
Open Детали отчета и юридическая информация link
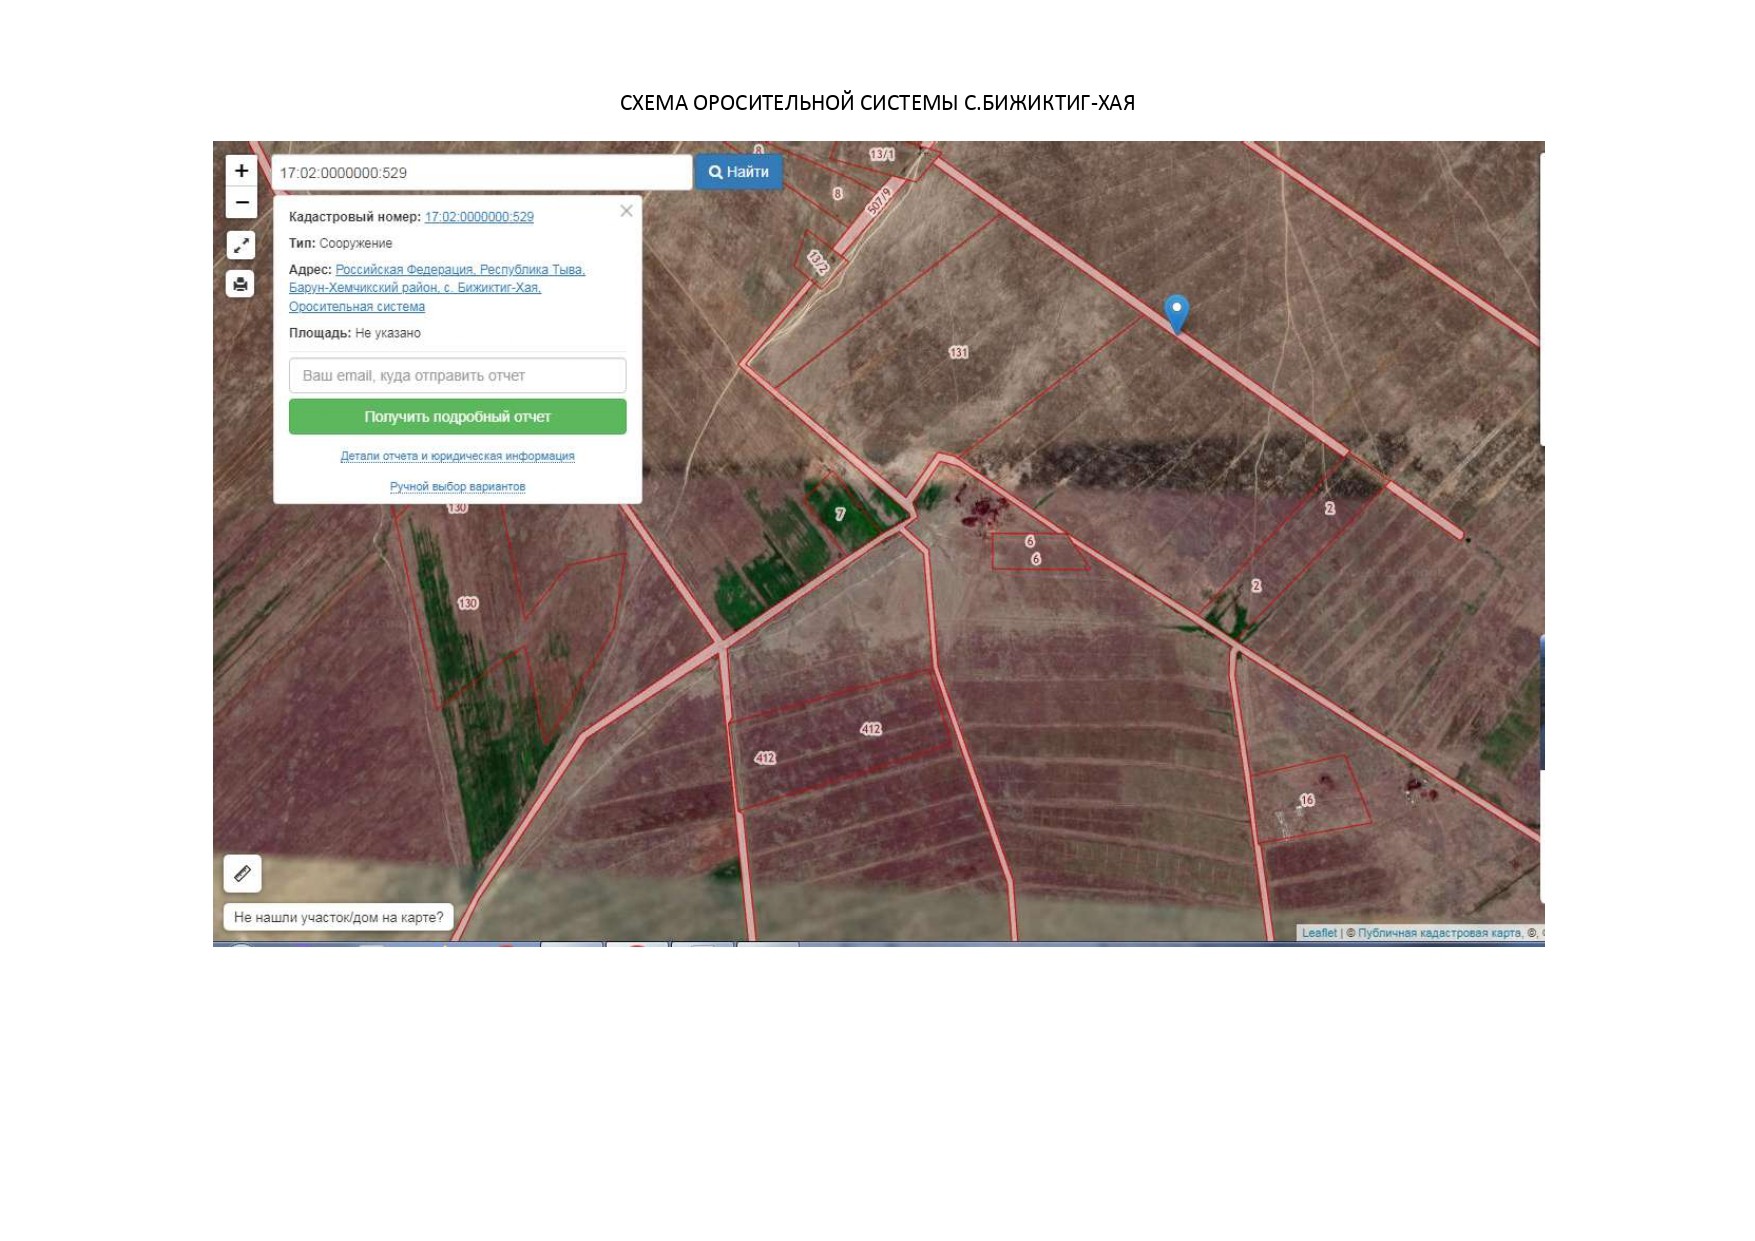457,456
